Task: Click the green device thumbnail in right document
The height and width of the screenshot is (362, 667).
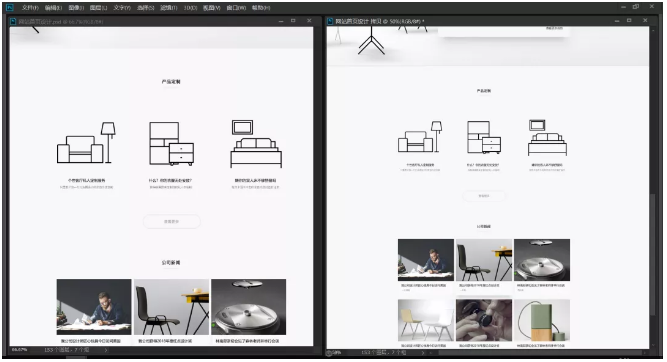Action: pos(542,320)
